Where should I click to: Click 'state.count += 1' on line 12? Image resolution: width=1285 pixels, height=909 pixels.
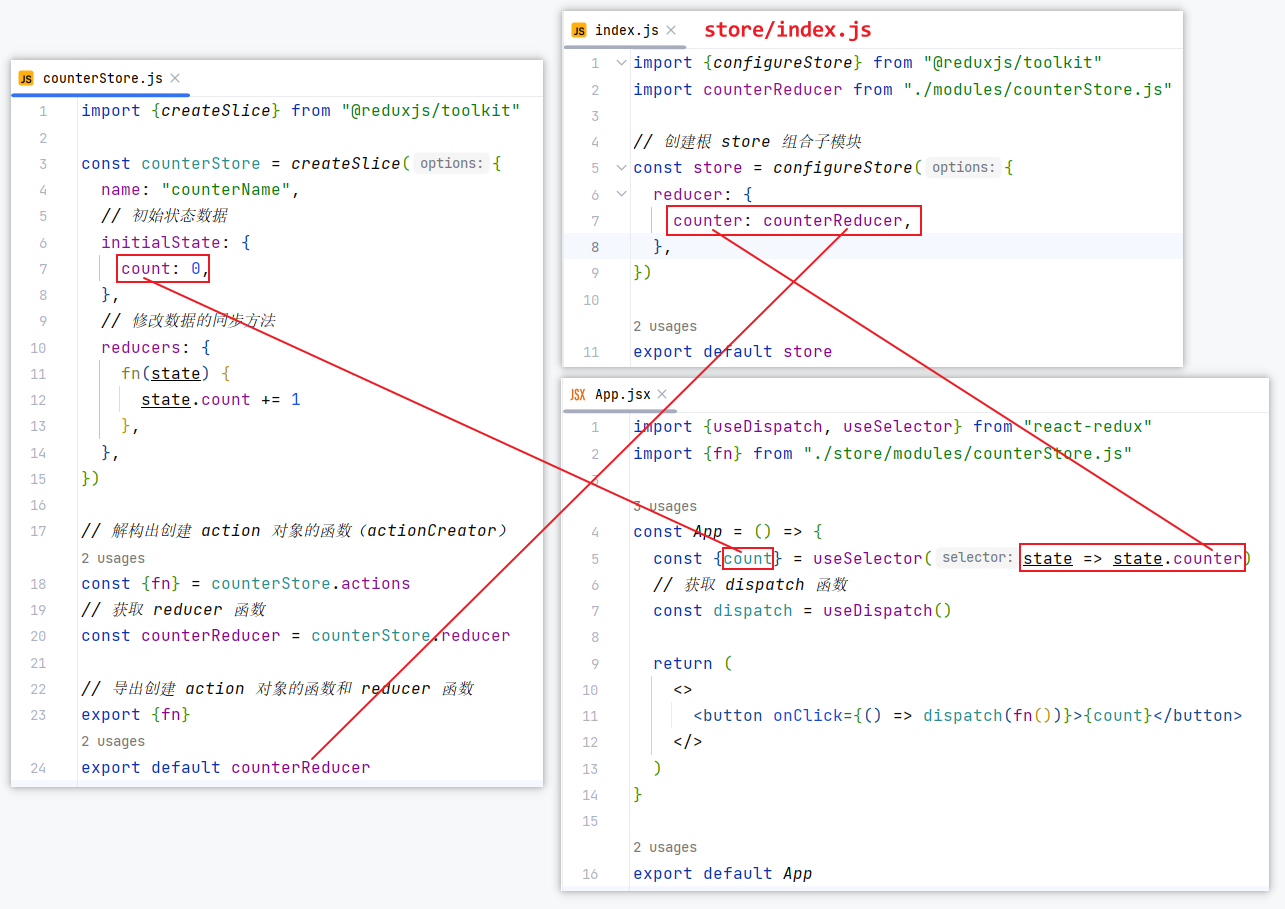click(x=221, y=400)
